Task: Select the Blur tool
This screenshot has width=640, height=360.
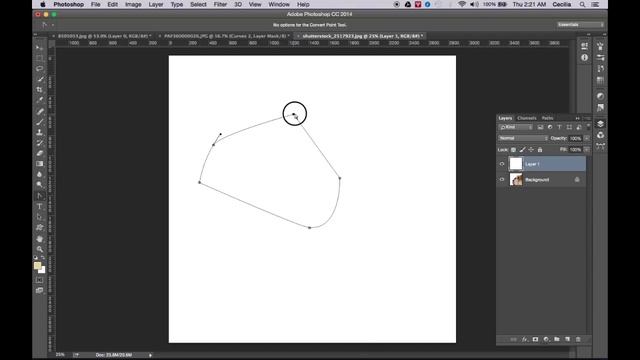Action: [x=40, y=174]
